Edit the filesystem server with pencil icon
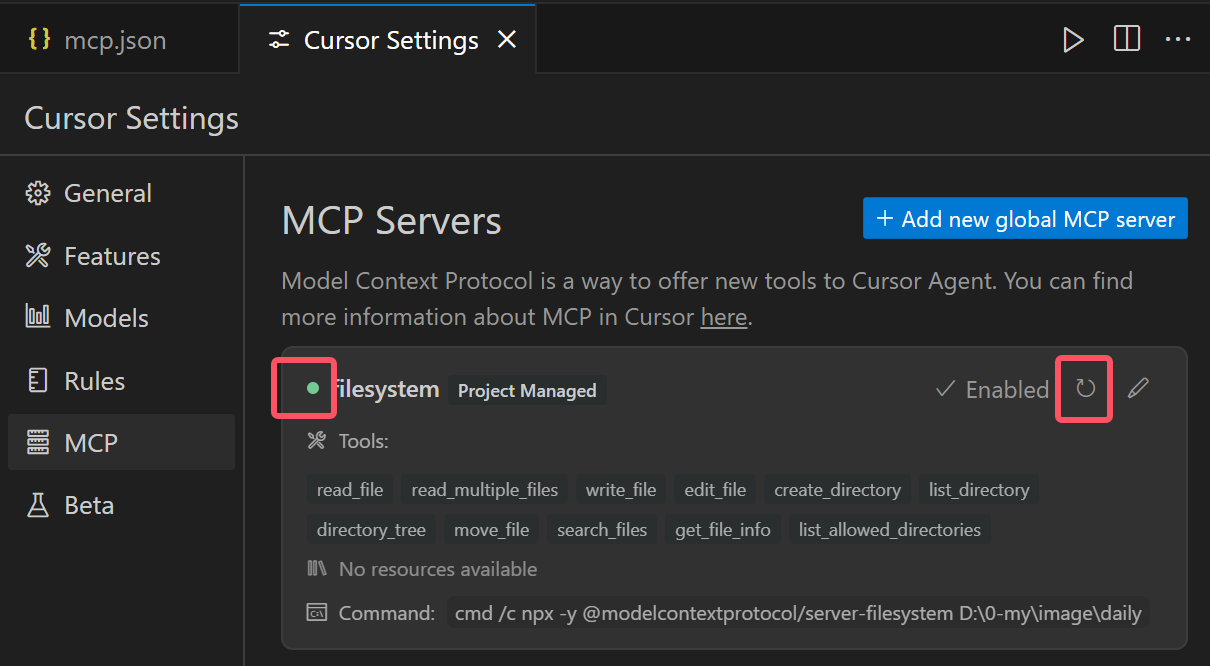Viewport: 1210px width, 666px height. tap(1138, 388)
